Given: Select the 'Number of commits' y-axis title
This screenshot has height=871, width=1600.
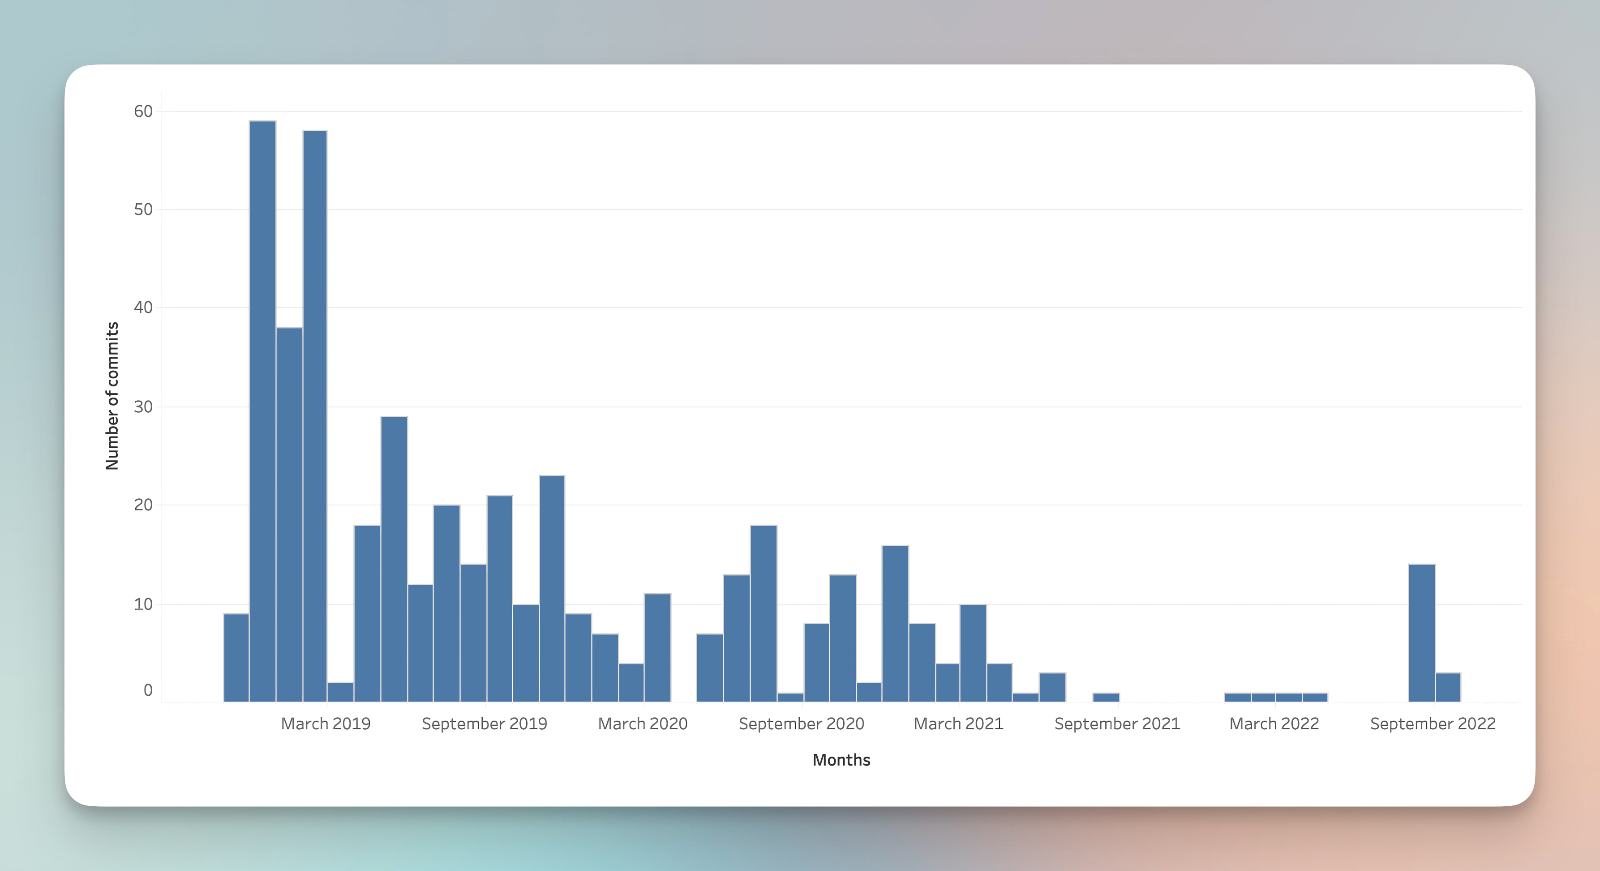Looking at the screenshot, I should click(x=112, y=396).
